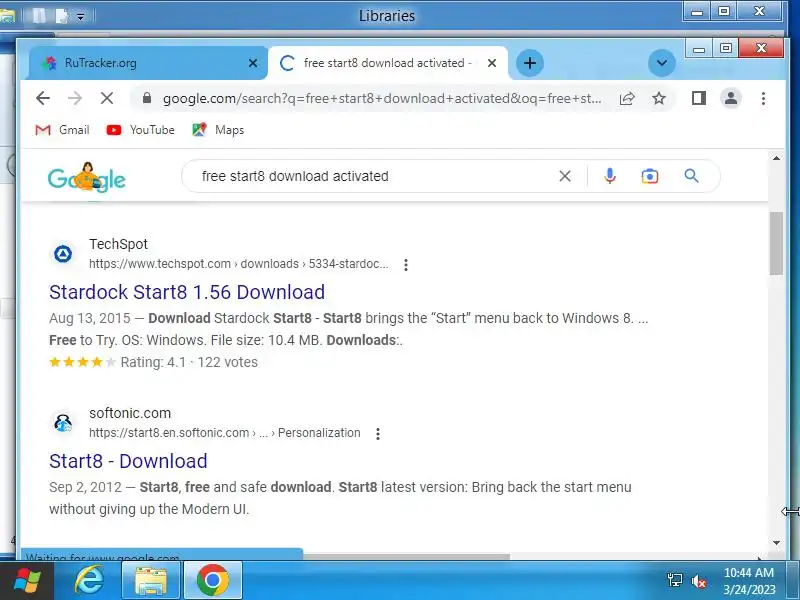This screenshot has width=800, height=600.
Task: Click the browser forward arrow
Action: coord(75,98)
